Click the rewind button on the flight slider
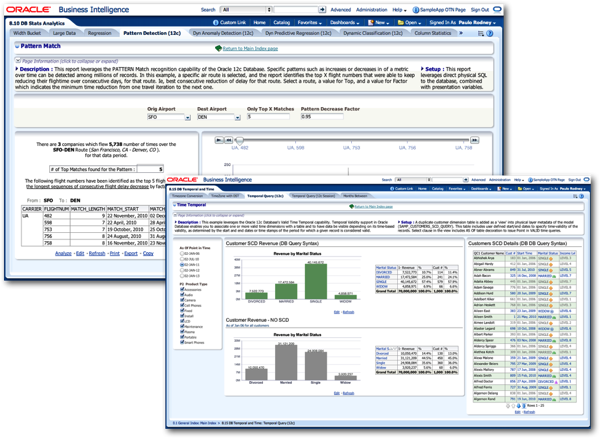Screen dimensions: 600x438 click(228, 140)
